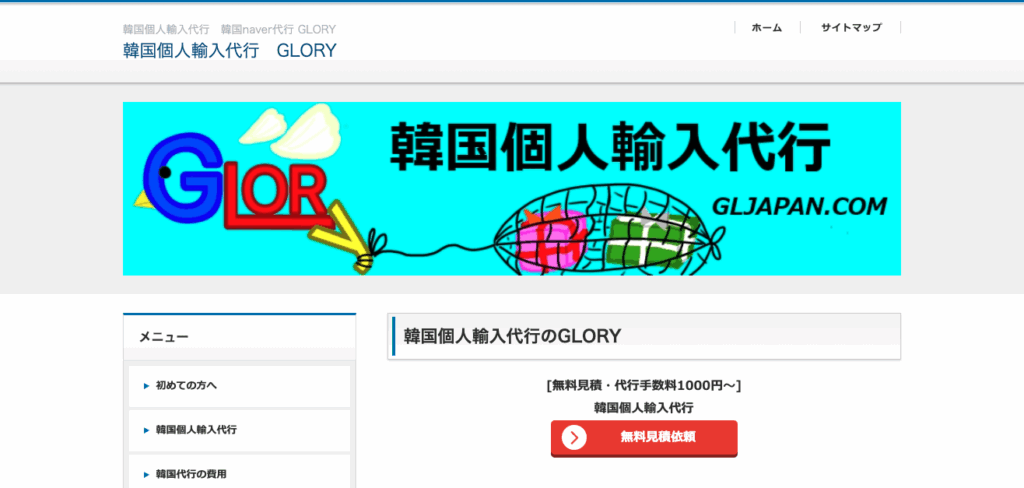Click the triangle bullet beside 韓国個人輸入代行 menu entry
Viewport: 1024px width, 488px height.
147,430
